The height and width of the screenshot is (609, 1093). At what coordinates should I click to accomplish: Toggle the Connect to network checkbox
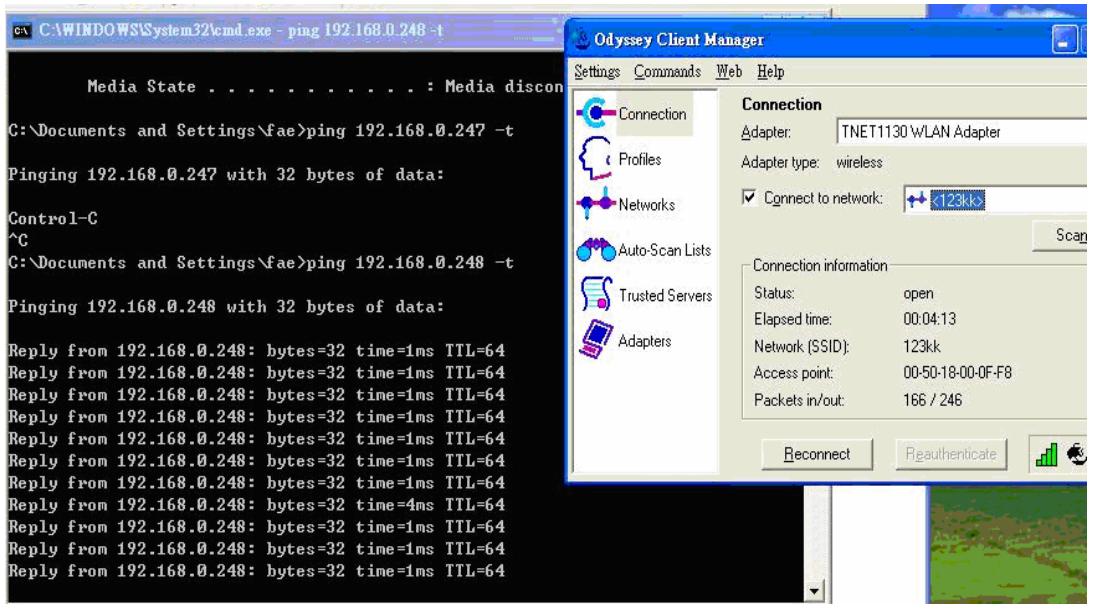(749, 198)
